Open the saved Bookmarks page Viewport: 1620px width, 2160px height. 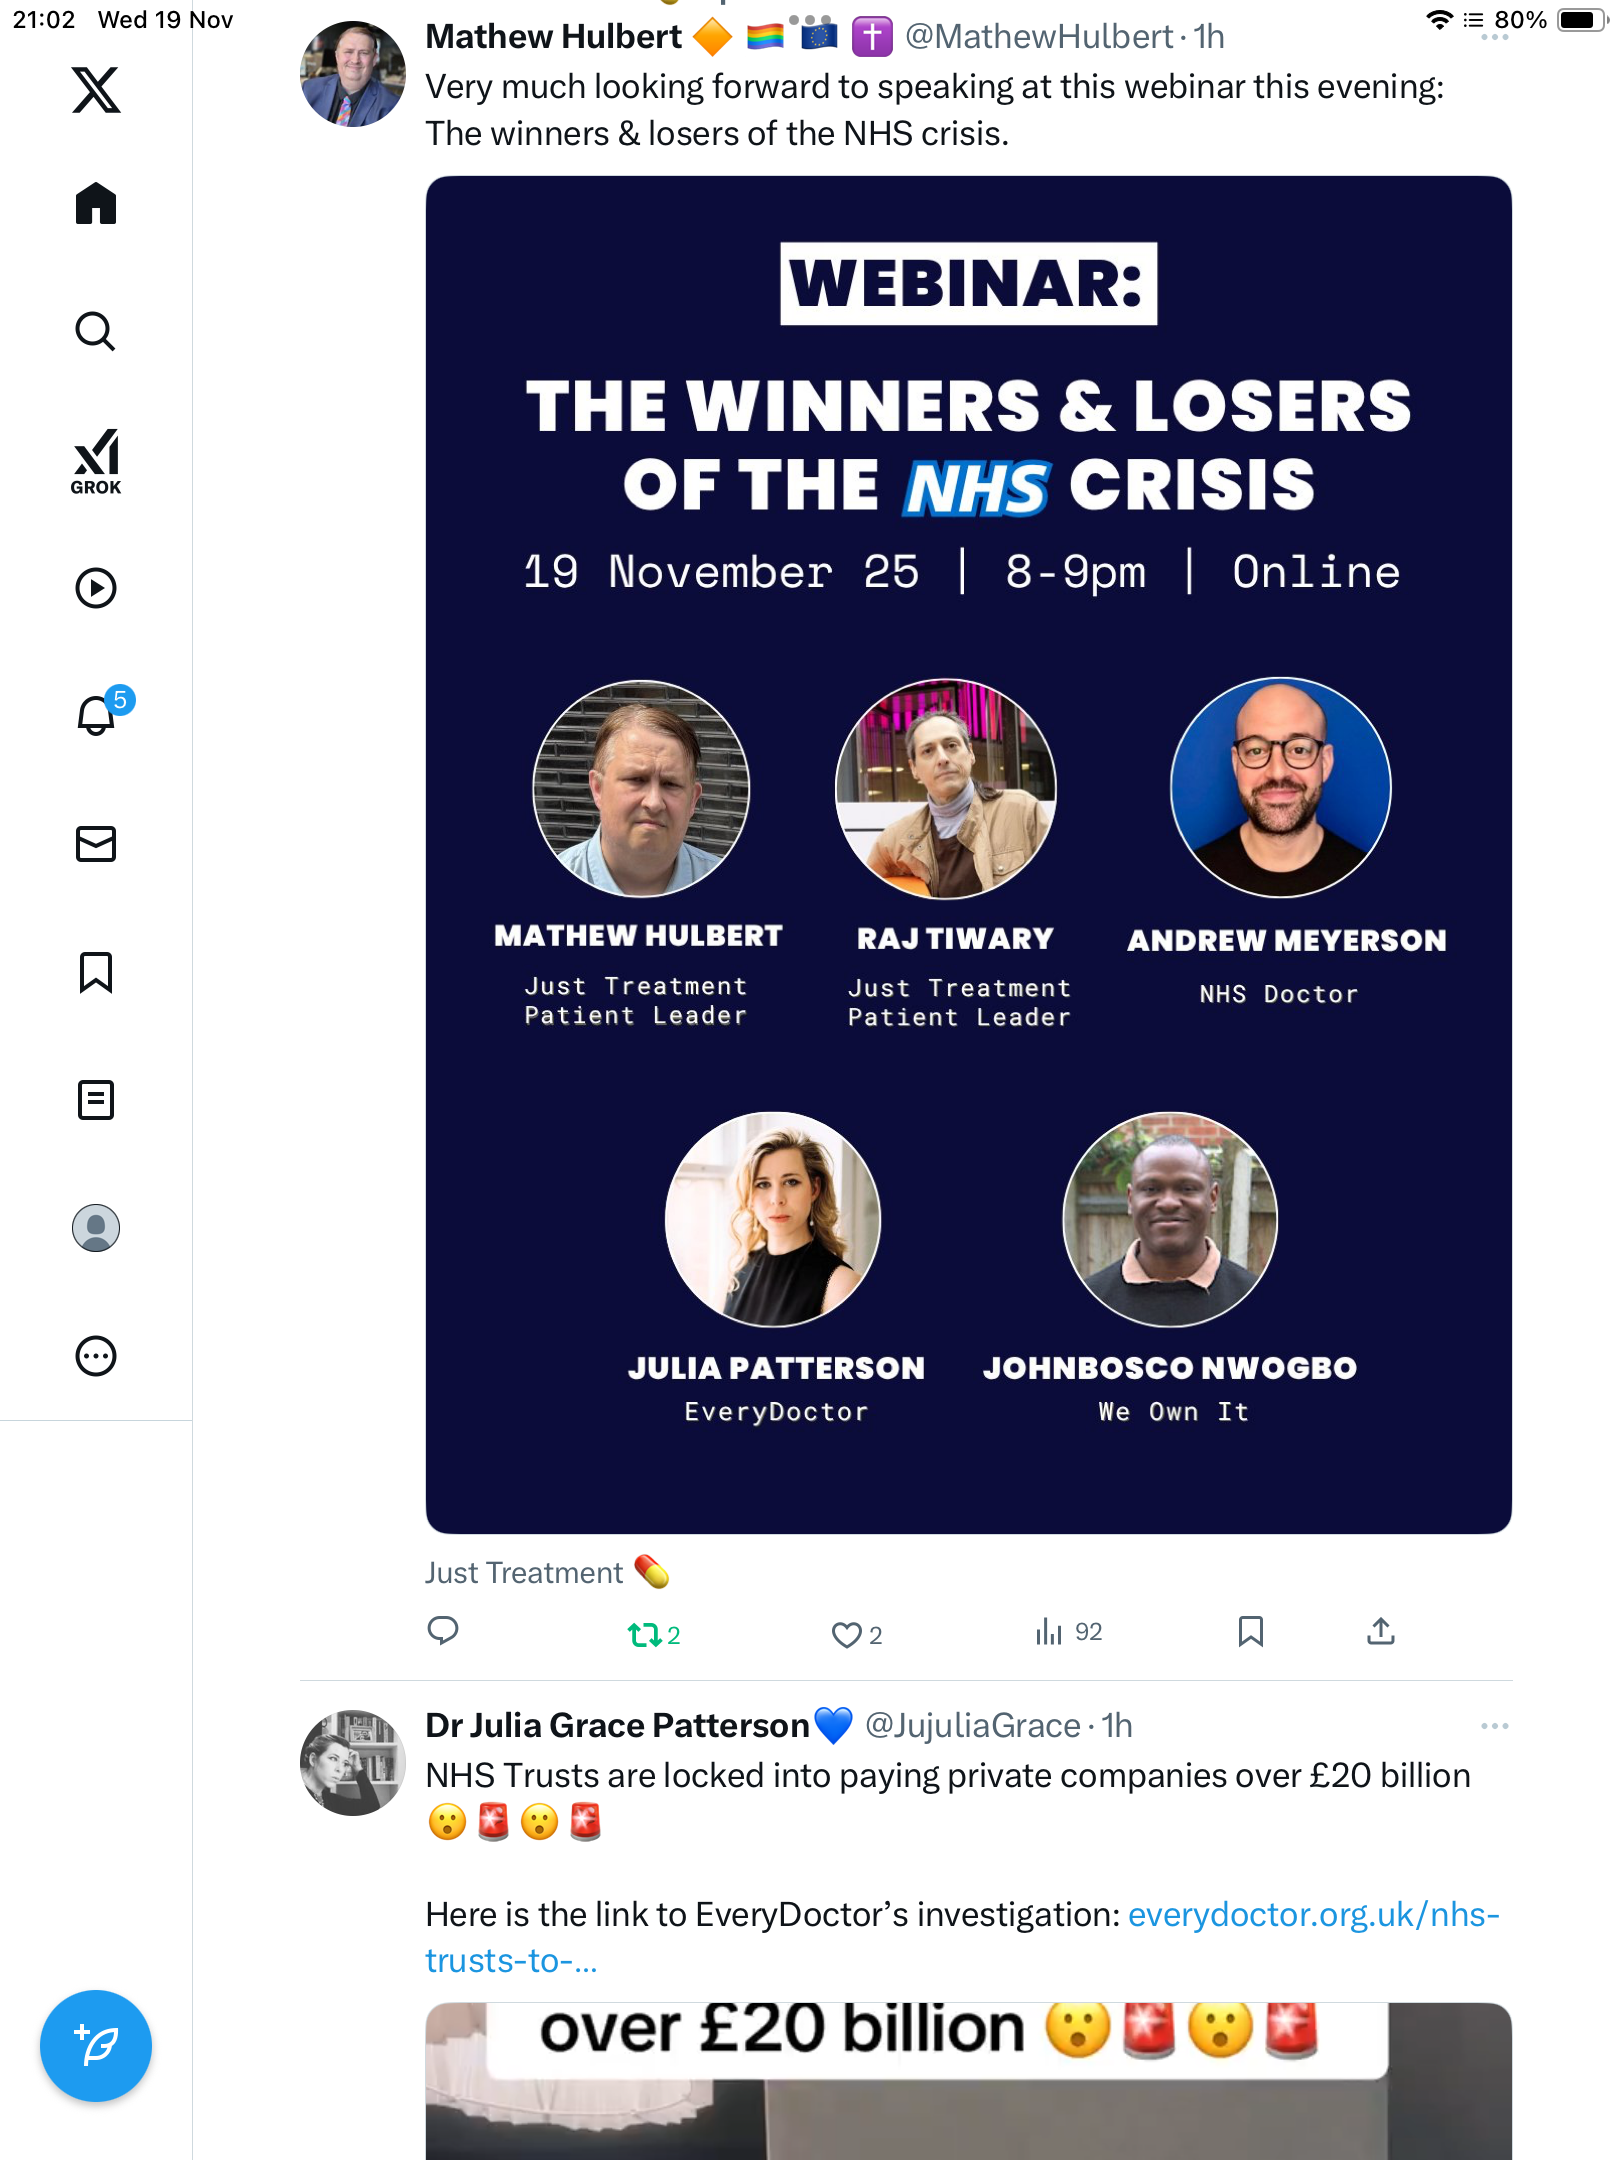[x=96, y=972]
